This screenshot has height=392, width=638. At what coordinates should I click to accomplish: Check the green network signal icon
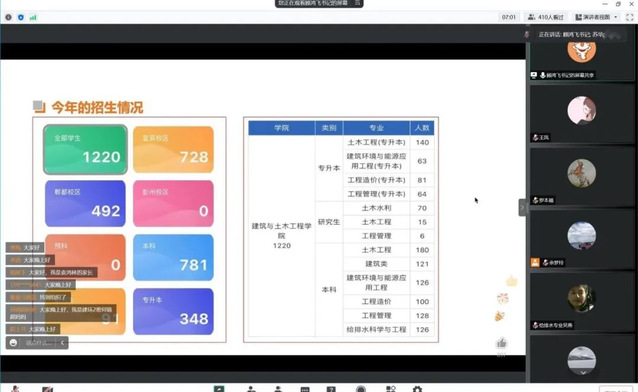pos(33,17)
